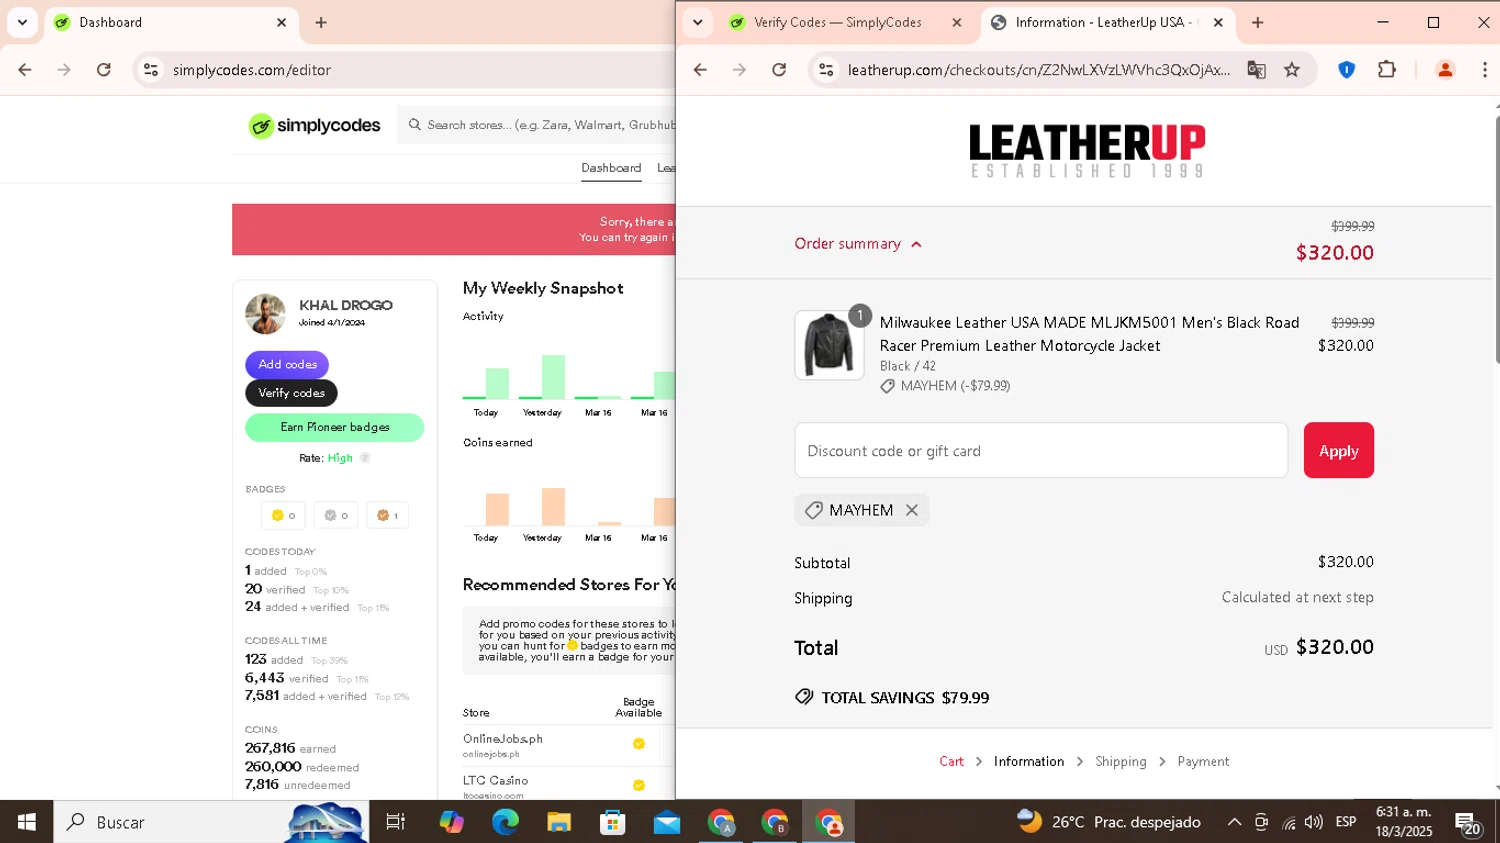Click Khal Drogo profile avatar
The image size is (1500, 843).
pyautogui.click(x=265, y=314)
